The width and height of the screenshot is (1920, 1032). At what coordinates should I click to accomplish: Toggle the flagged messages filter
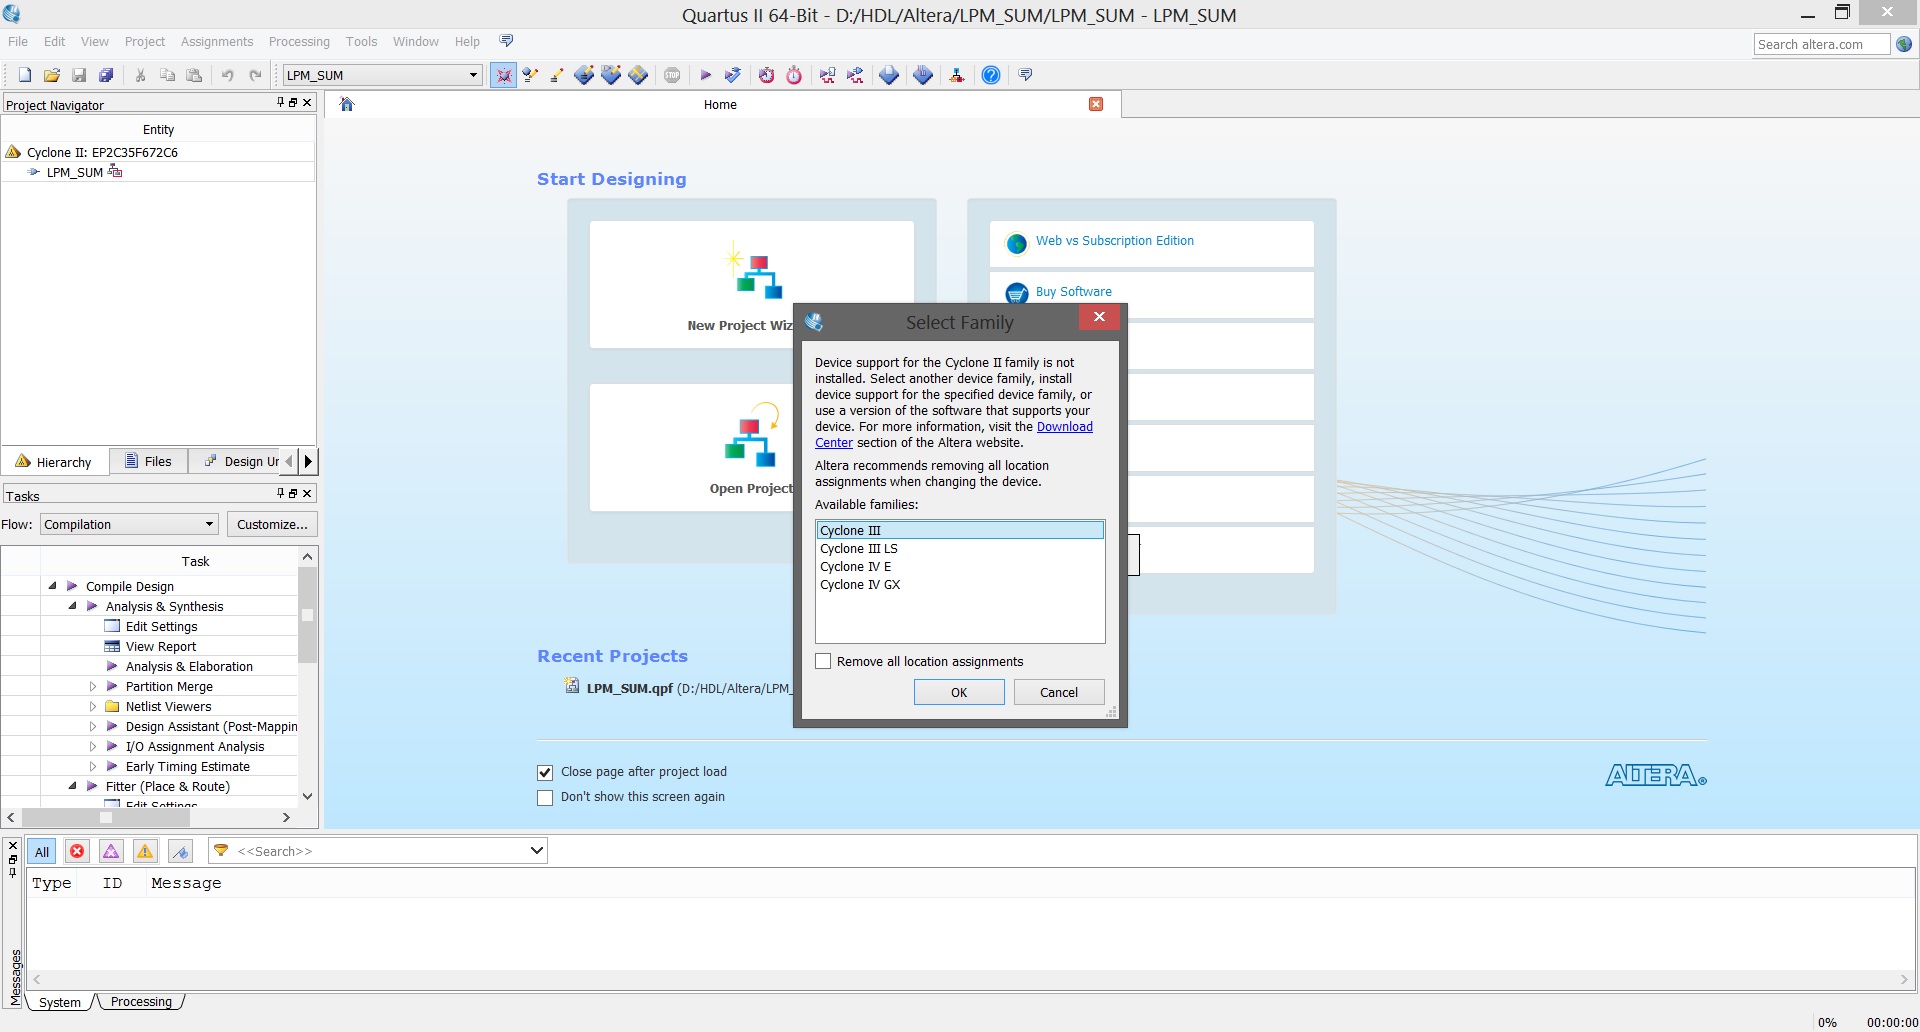180,852
